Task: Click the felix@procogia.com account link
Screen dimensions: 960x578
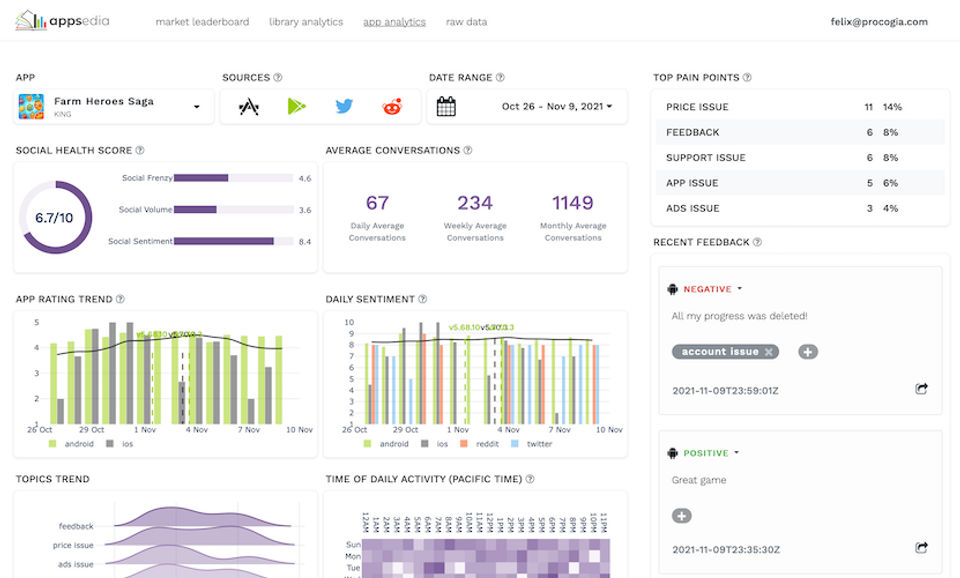Action: point(879,22)
